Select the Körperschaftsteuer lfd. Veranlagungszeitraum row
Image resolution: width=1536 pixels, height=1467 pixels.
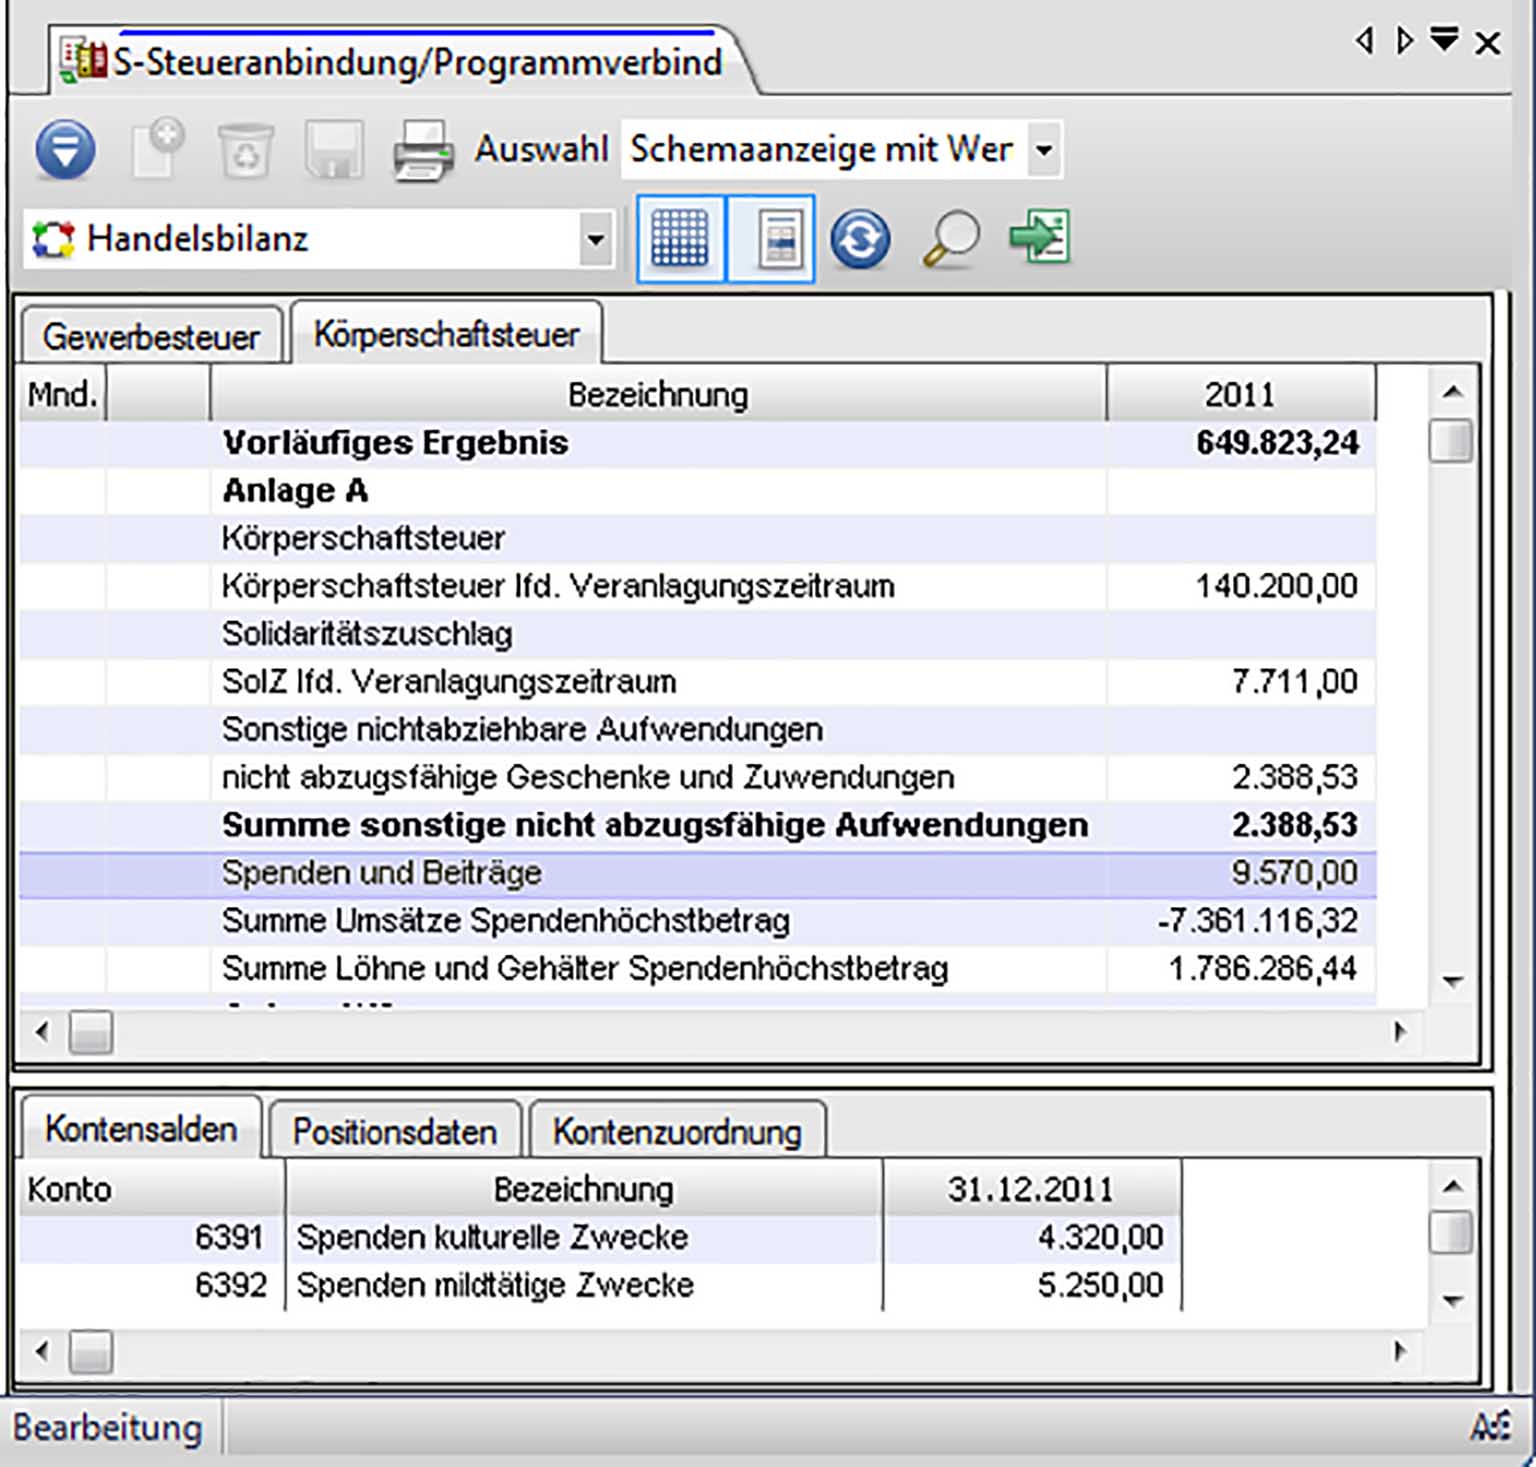coord(697,586)
